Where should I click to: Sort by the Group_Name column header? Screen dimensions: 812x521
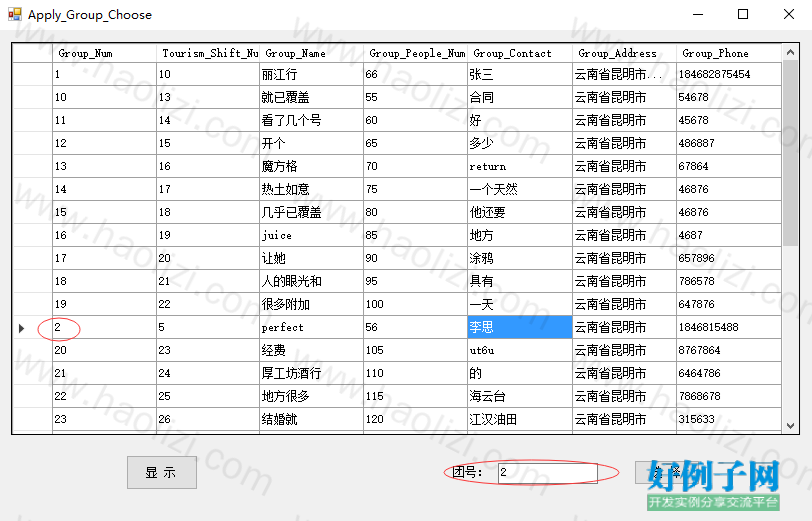point(312,53)
